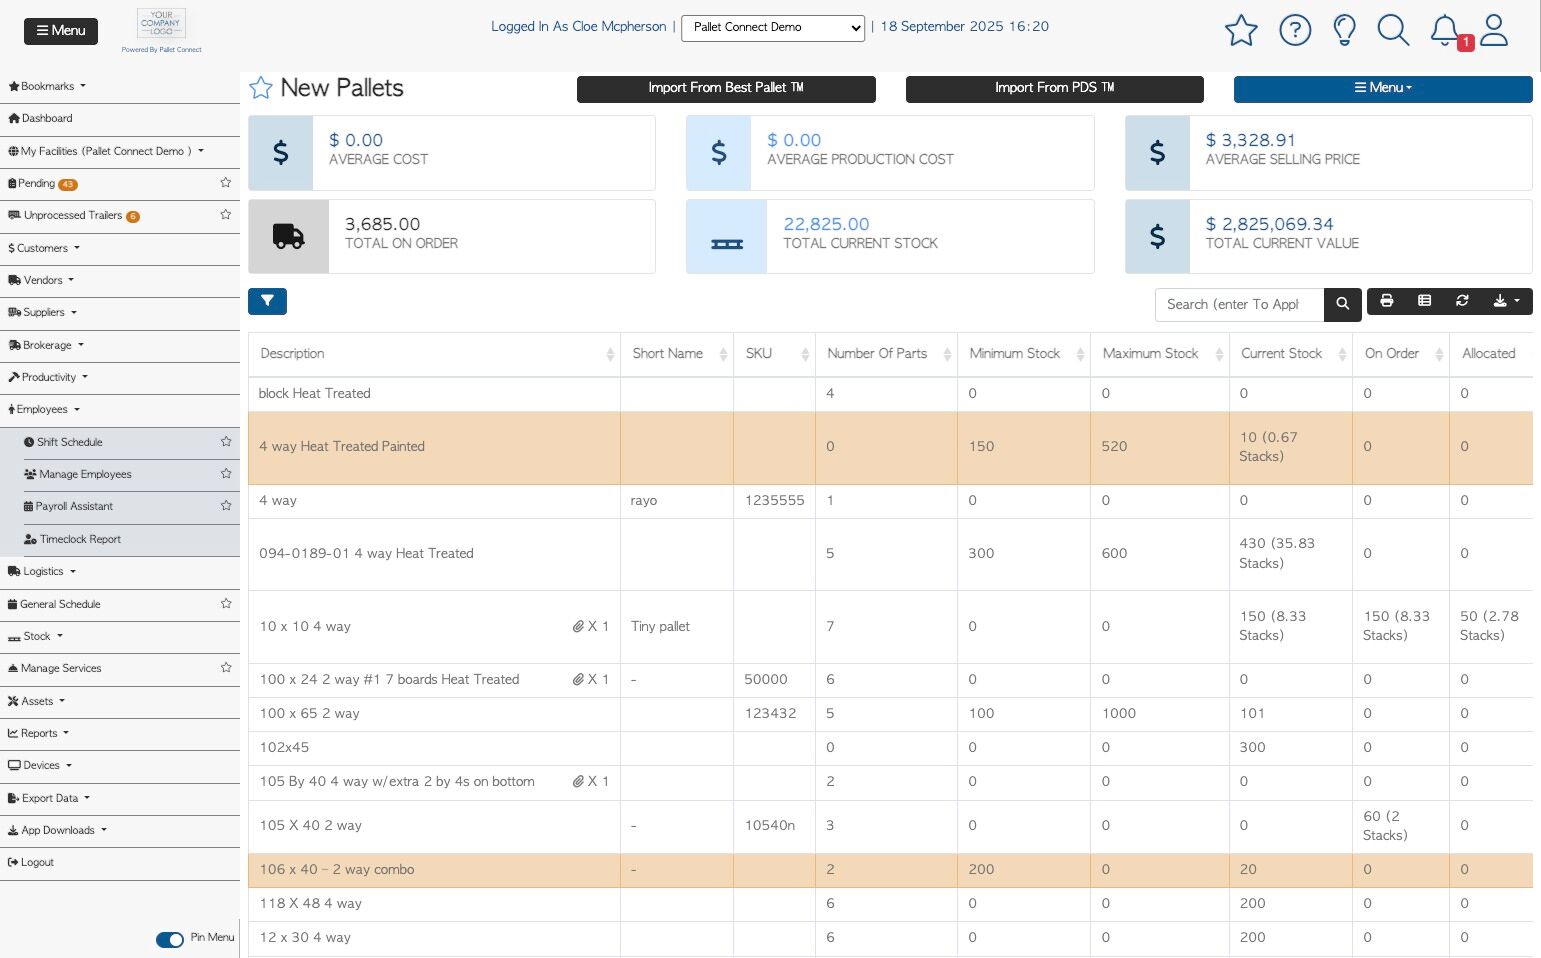Open the notifications bell
This screenshot has width=1541, height=958.
click(x=1445, y=30)
